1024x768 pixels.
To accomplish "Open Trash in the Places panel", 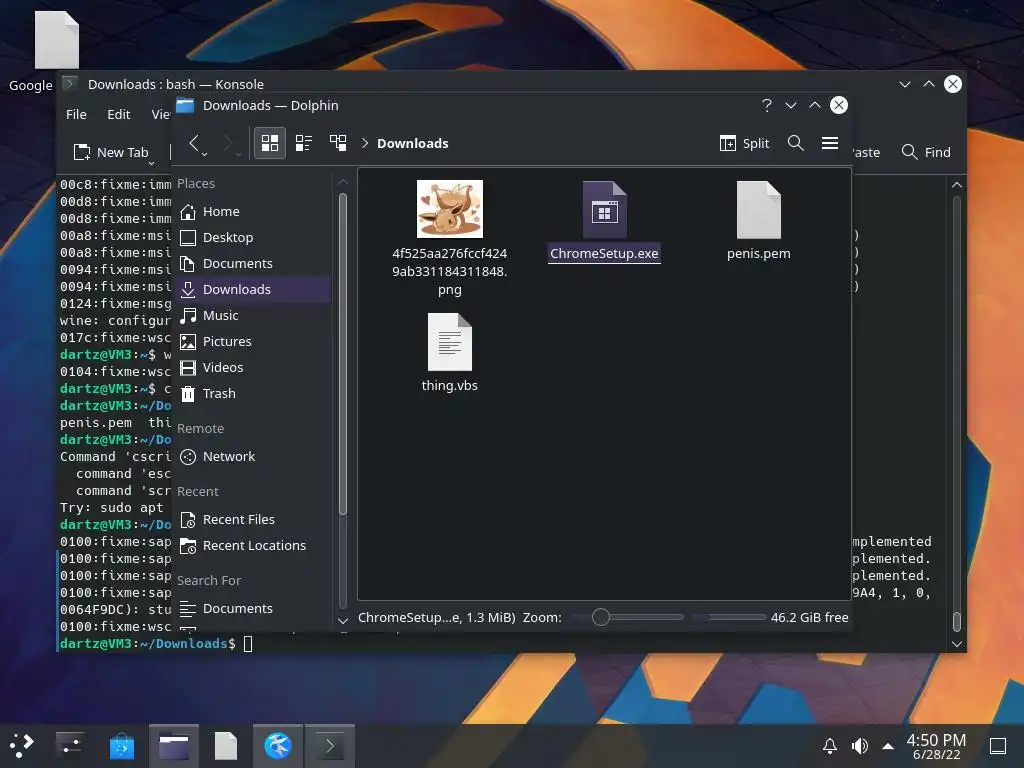I will (x=252, y=394).
